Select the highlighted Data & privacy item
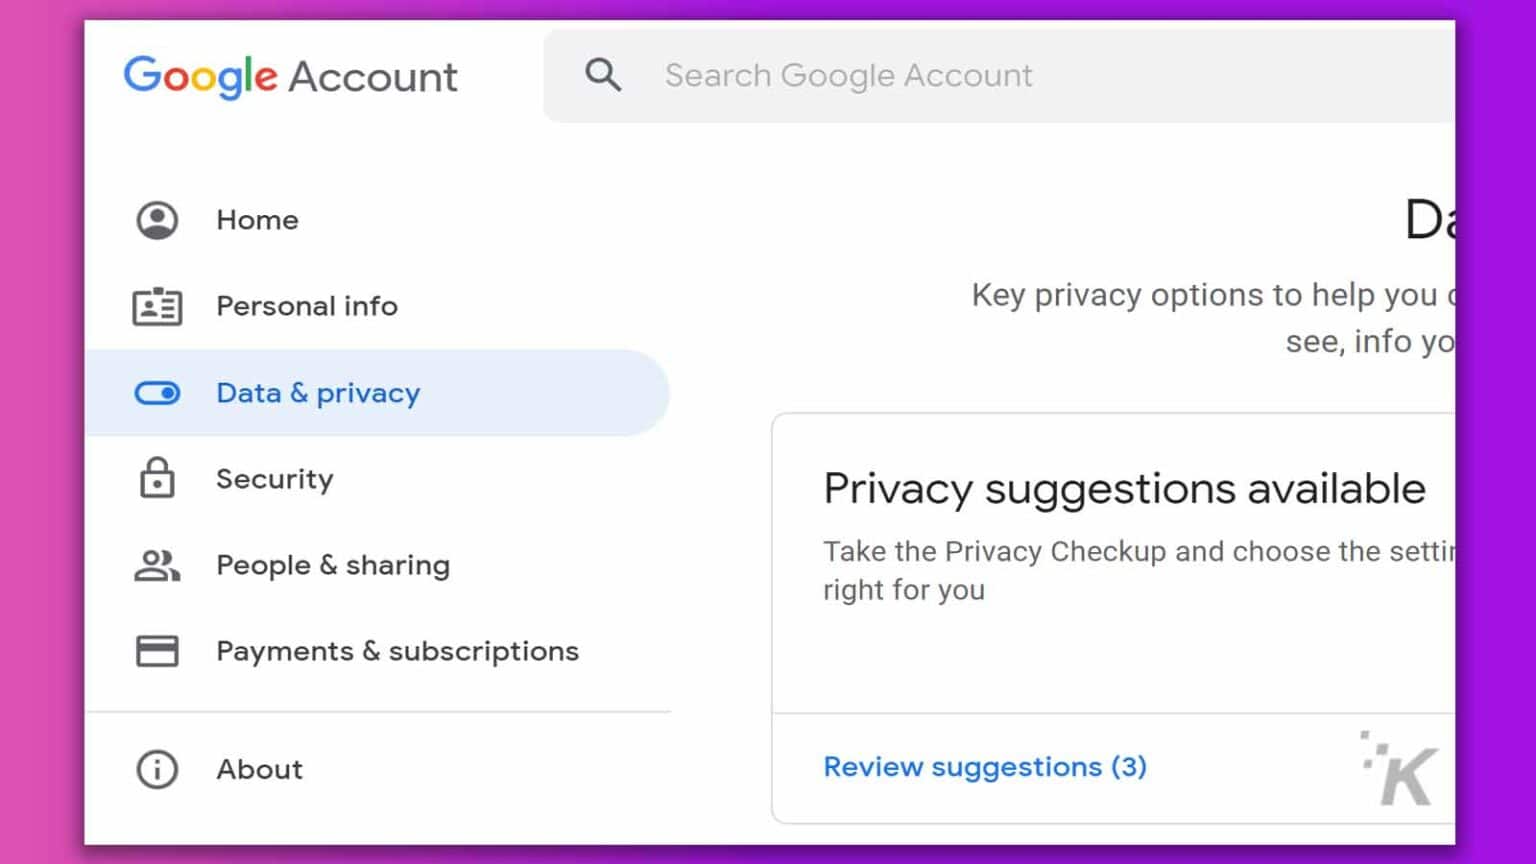Viewport: 1536px width, 864px height. (x=317, y=393)
